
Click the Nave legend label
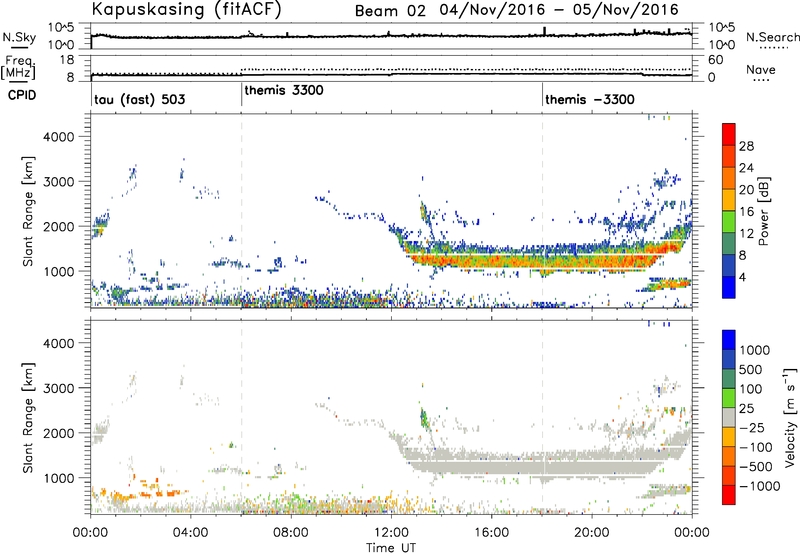[x=761, y=69]
